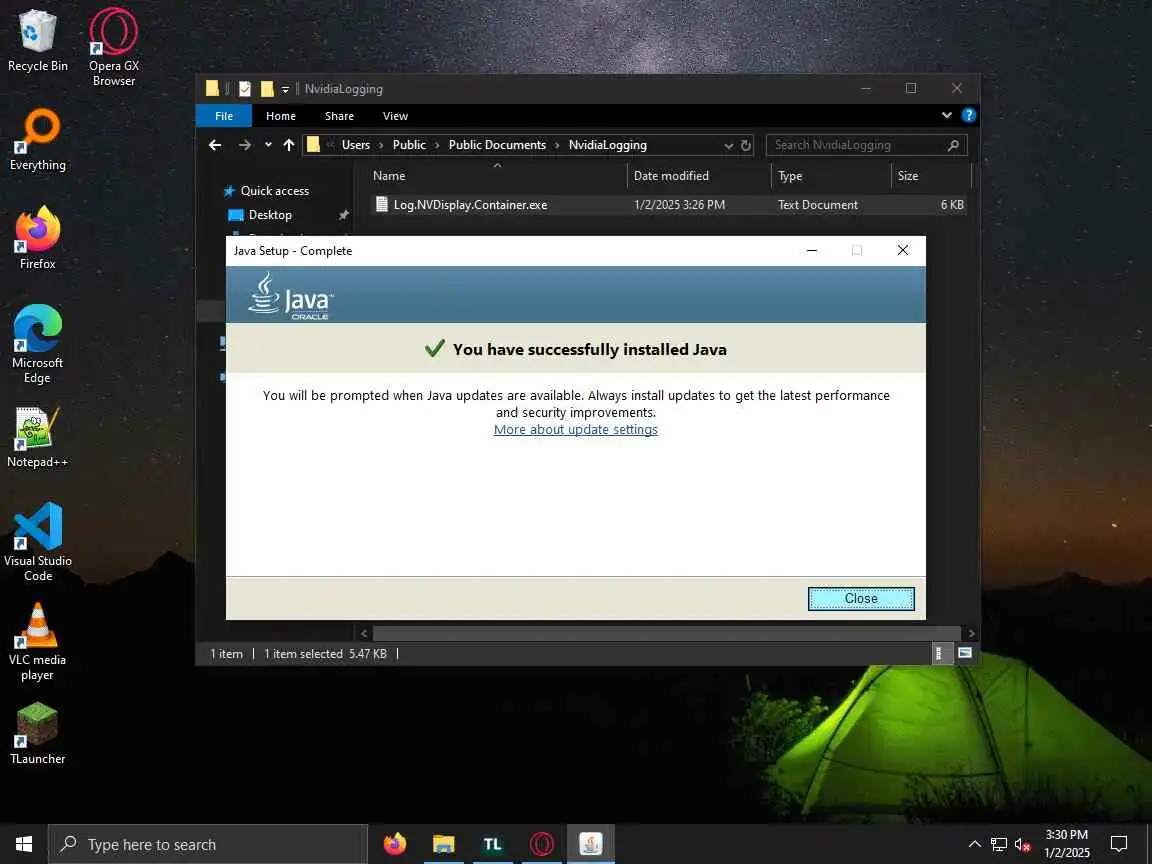Image resolution: width=1152 pixels, height=864 pixels.
Task: Open the Home ribbon tab
Action: pyautogui.click(x=281, y=116)
